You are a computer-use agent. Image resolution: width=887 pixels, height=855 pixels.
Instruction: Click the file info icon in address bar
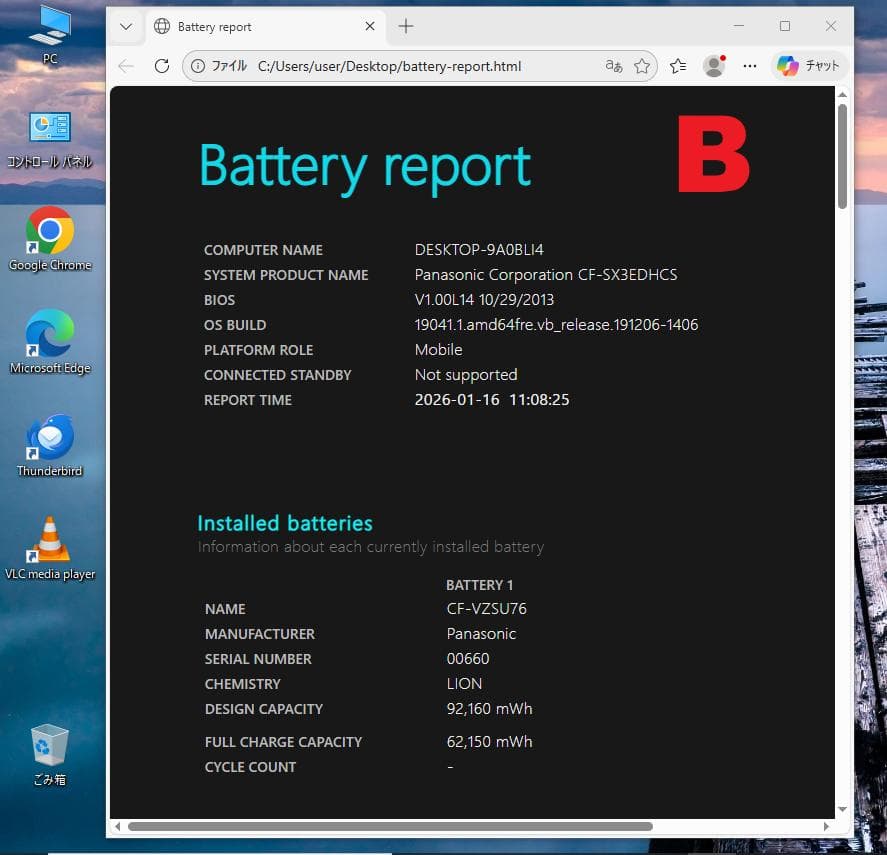click(x=198, y=66)
